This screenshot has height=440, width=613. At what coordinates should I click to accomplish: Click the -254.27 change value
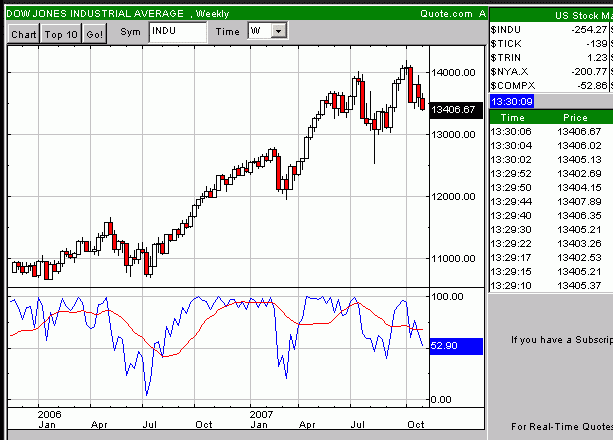pyautogui.click(x=589, y=30)
